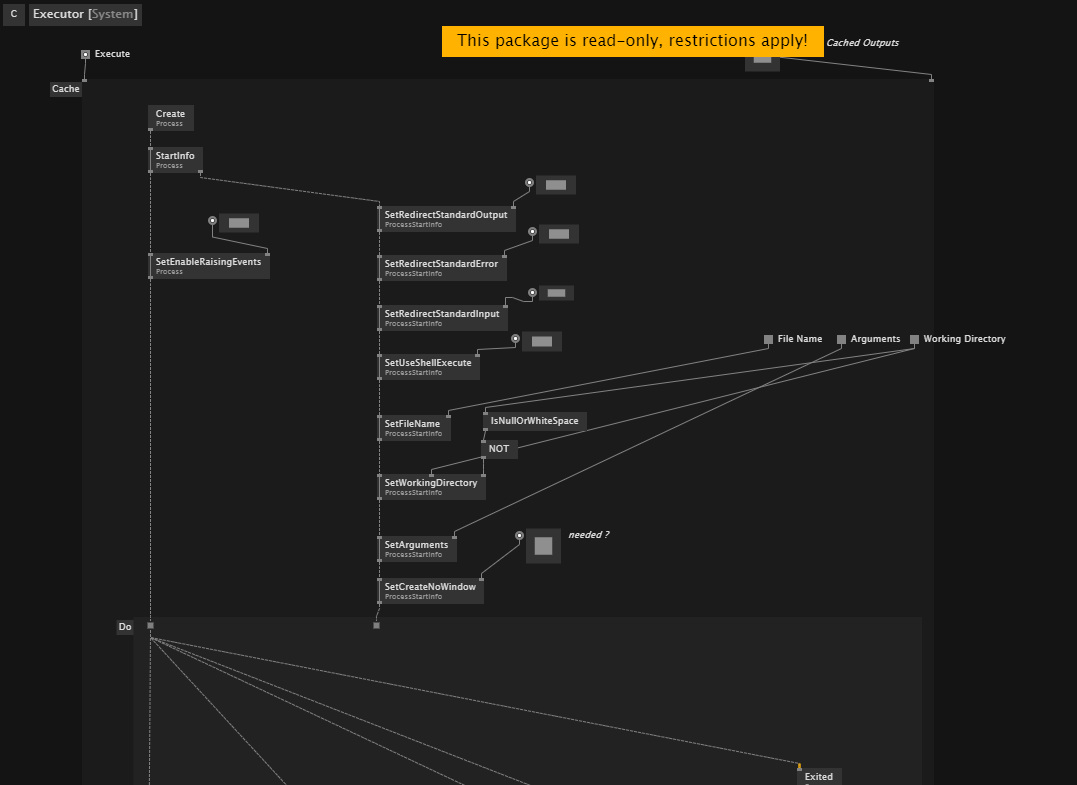The width and height of the screenshot is (1077, 785).
Task: Select the circular IOBox pin above SetRedirectStandardOutput
Action: click(x=530, y=183)
